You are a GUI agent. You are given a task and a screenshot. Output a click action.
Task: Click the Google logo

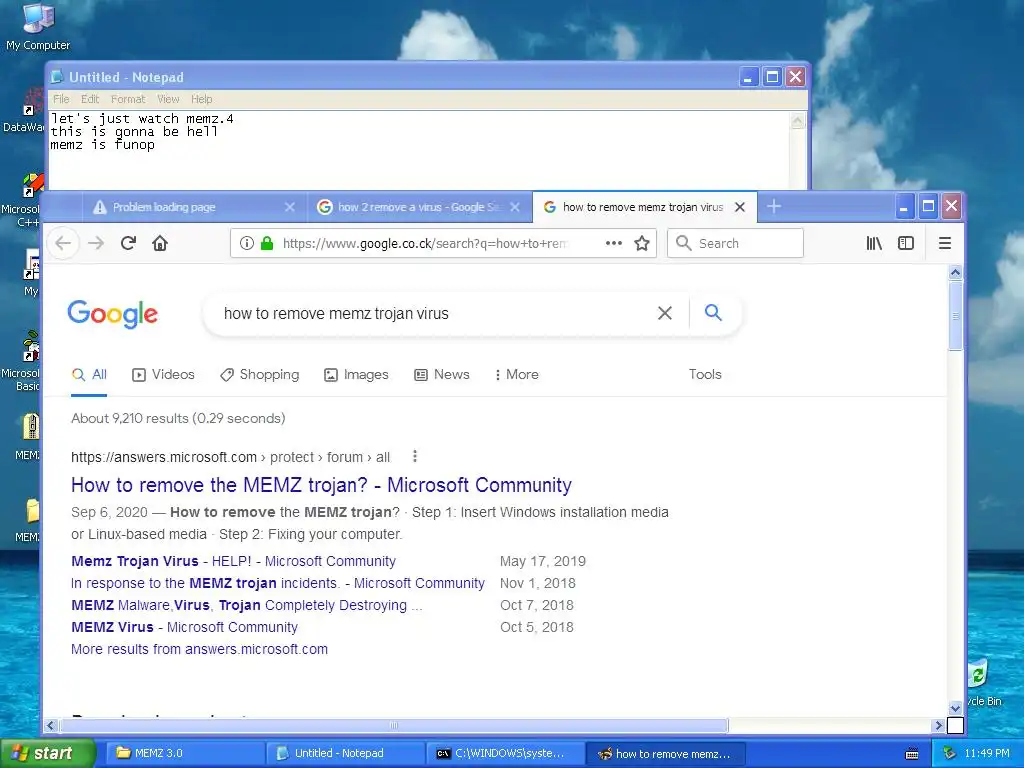tap(112, 314)
